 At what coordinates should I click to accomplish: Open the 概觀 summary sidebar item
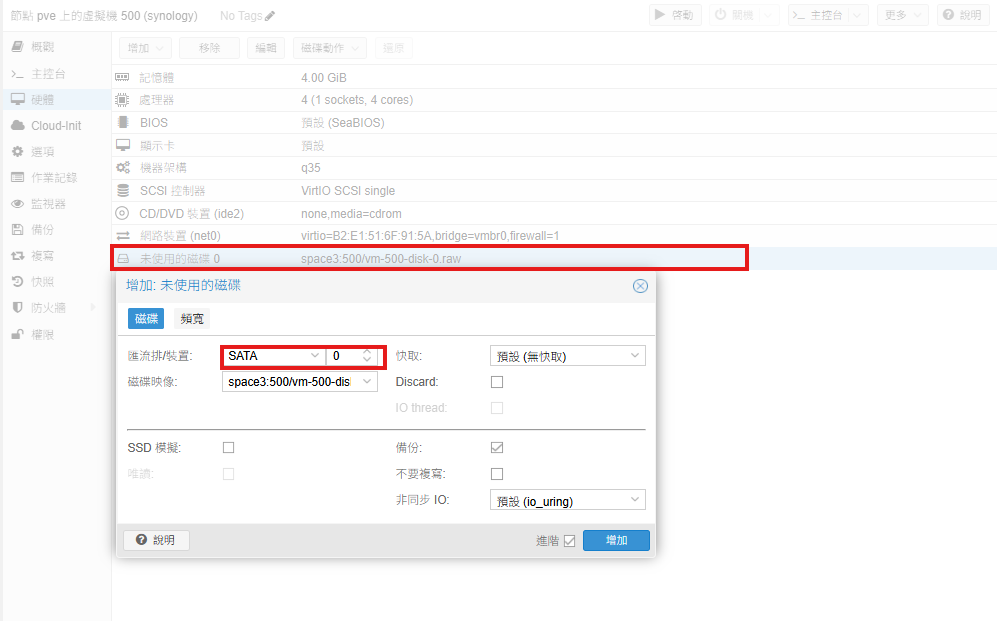point(42,47)
